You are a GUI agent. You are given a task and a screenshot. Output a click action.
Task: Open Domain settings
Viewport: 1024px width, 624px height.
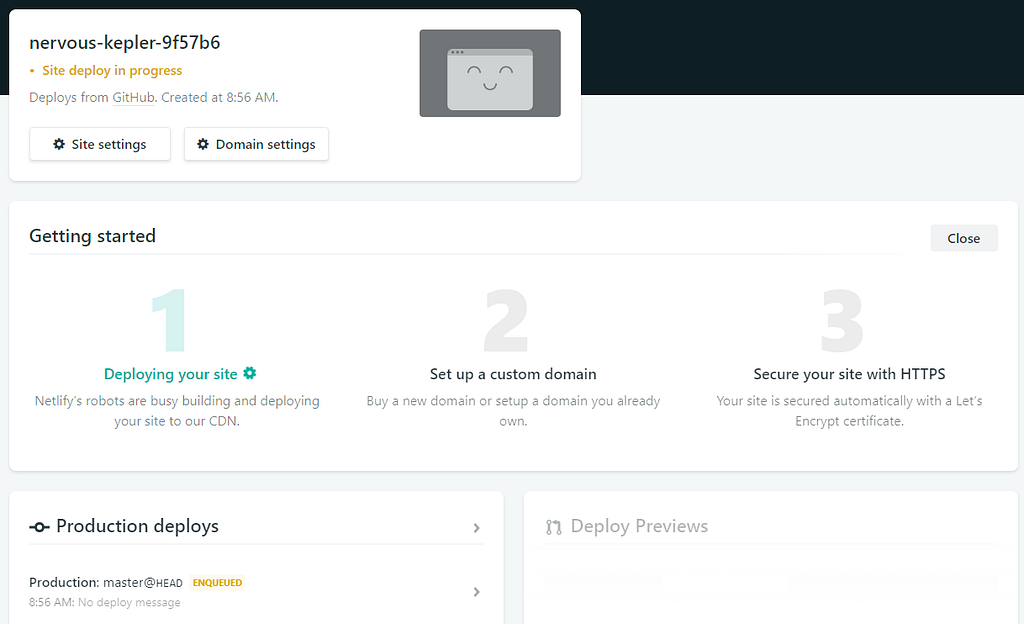click(256, 144)
